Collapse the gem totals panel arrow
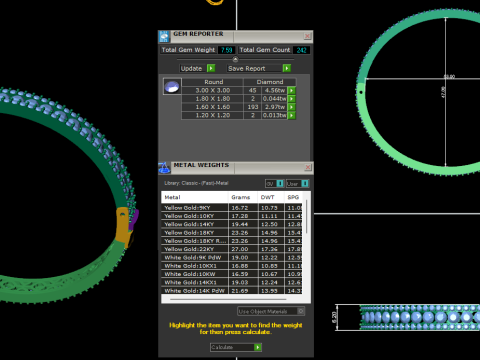The height and width of the screenshot is (360, 480). point(235,60)
